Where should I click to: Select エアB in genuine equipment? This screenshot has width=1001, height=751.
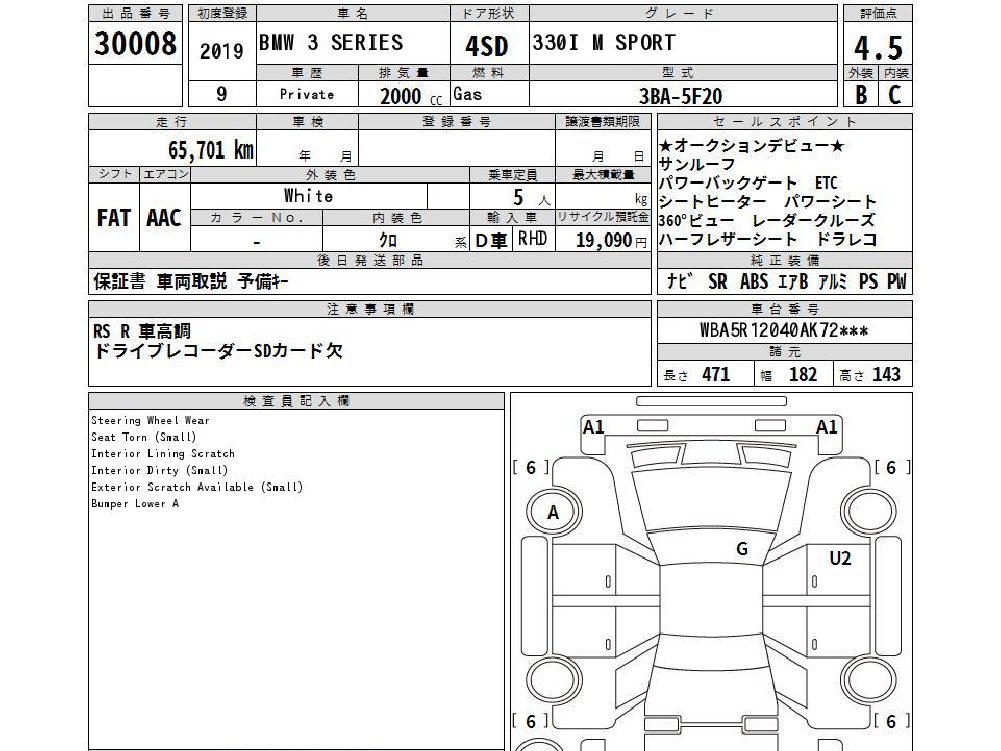pos(793,282)
